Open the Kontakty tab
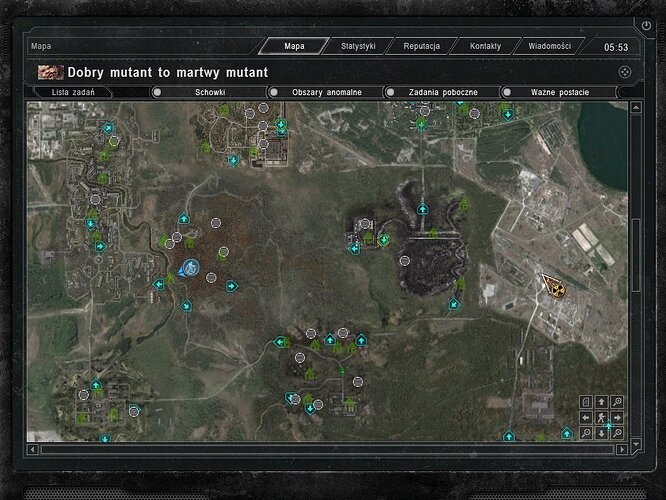666x500 pixels. pyautogui.click(x=485, y=46)
